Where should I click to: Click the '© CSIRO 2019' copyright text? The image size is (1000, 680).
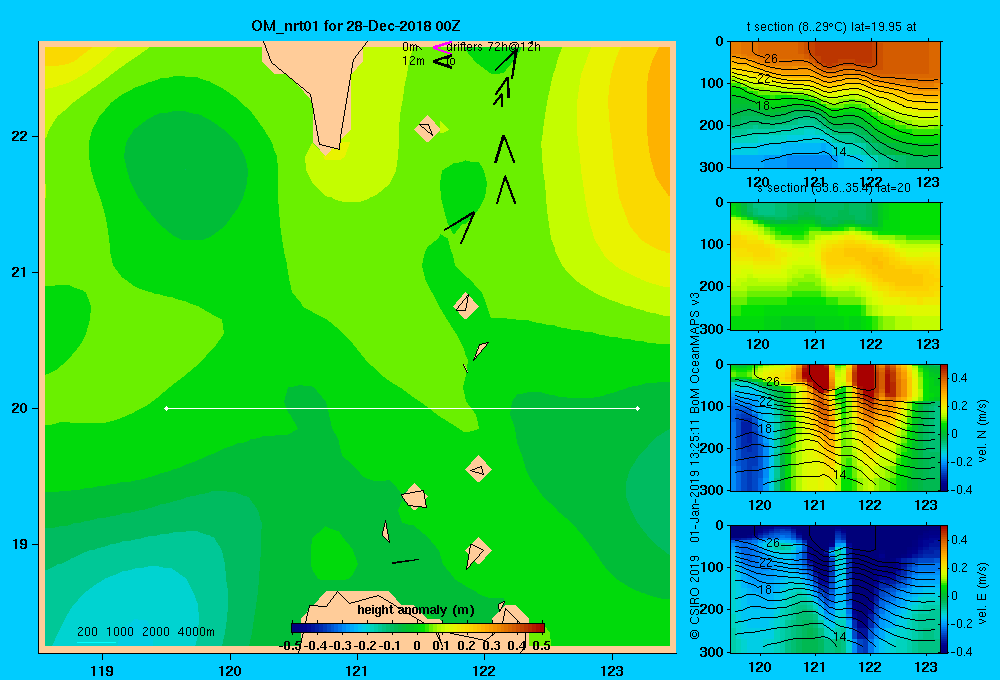[695, 596]
